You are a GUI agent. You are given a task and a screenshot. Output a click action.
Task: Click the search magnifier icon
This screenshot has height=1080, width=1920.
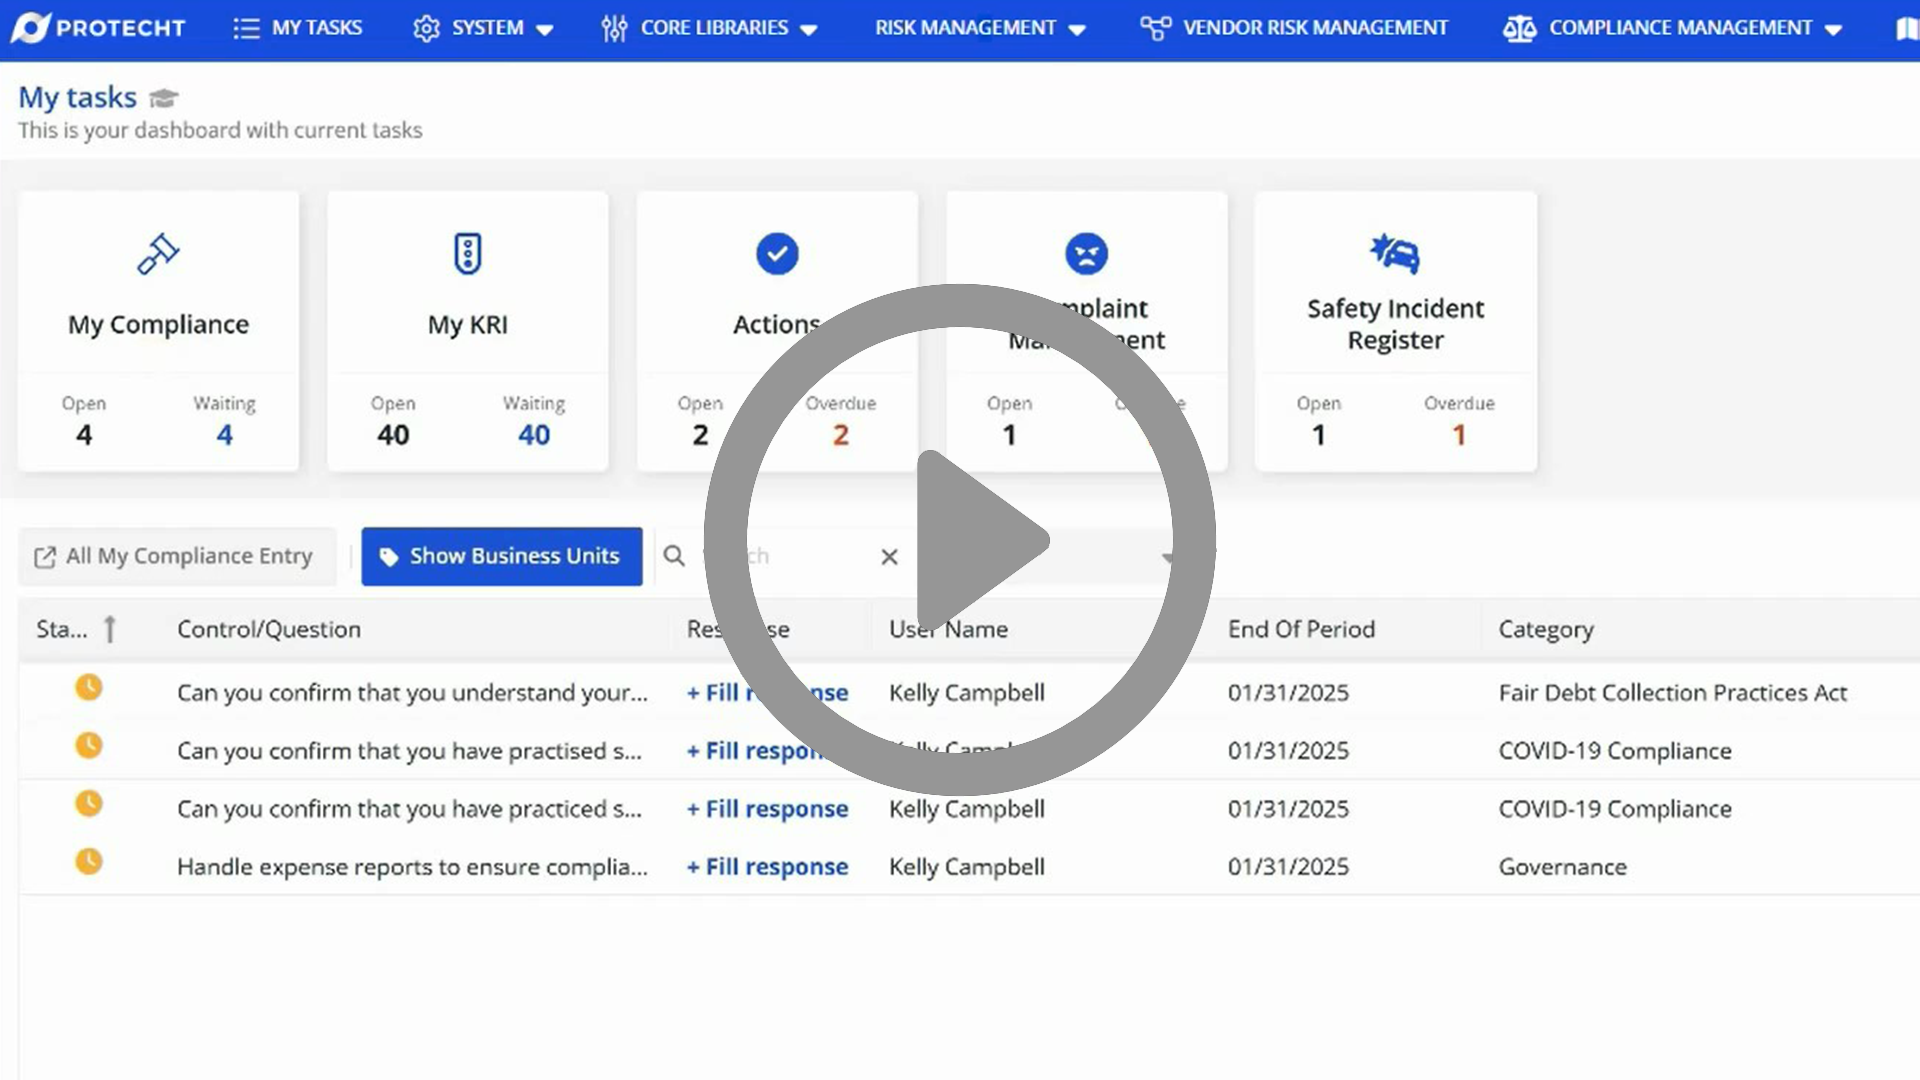pyautogui.click(x=675, y=556)
